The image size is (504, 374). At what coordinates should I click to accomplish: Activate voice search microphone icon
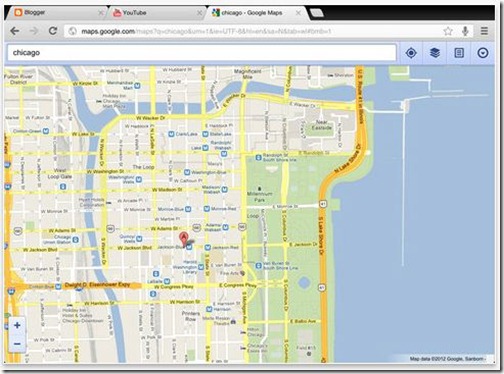click(465, 31)
